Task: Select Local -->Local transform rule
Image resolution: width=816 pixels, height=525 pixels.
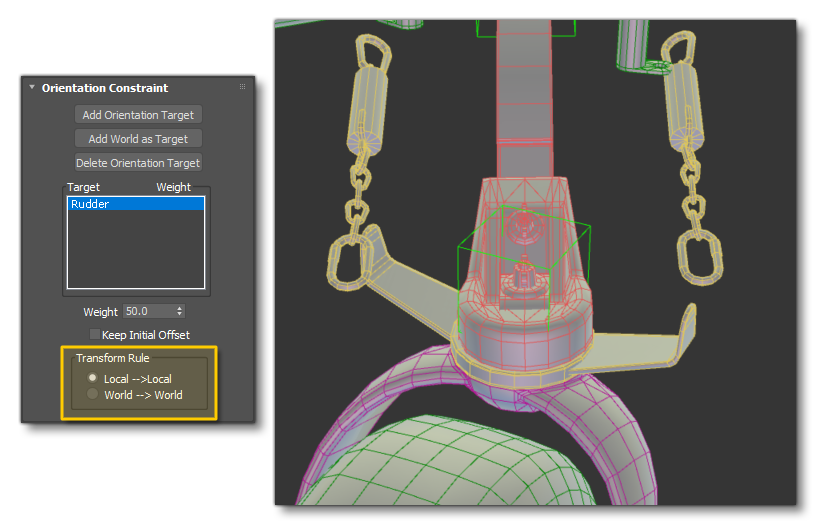Action: pyautogui.click(x=93, y=378)
